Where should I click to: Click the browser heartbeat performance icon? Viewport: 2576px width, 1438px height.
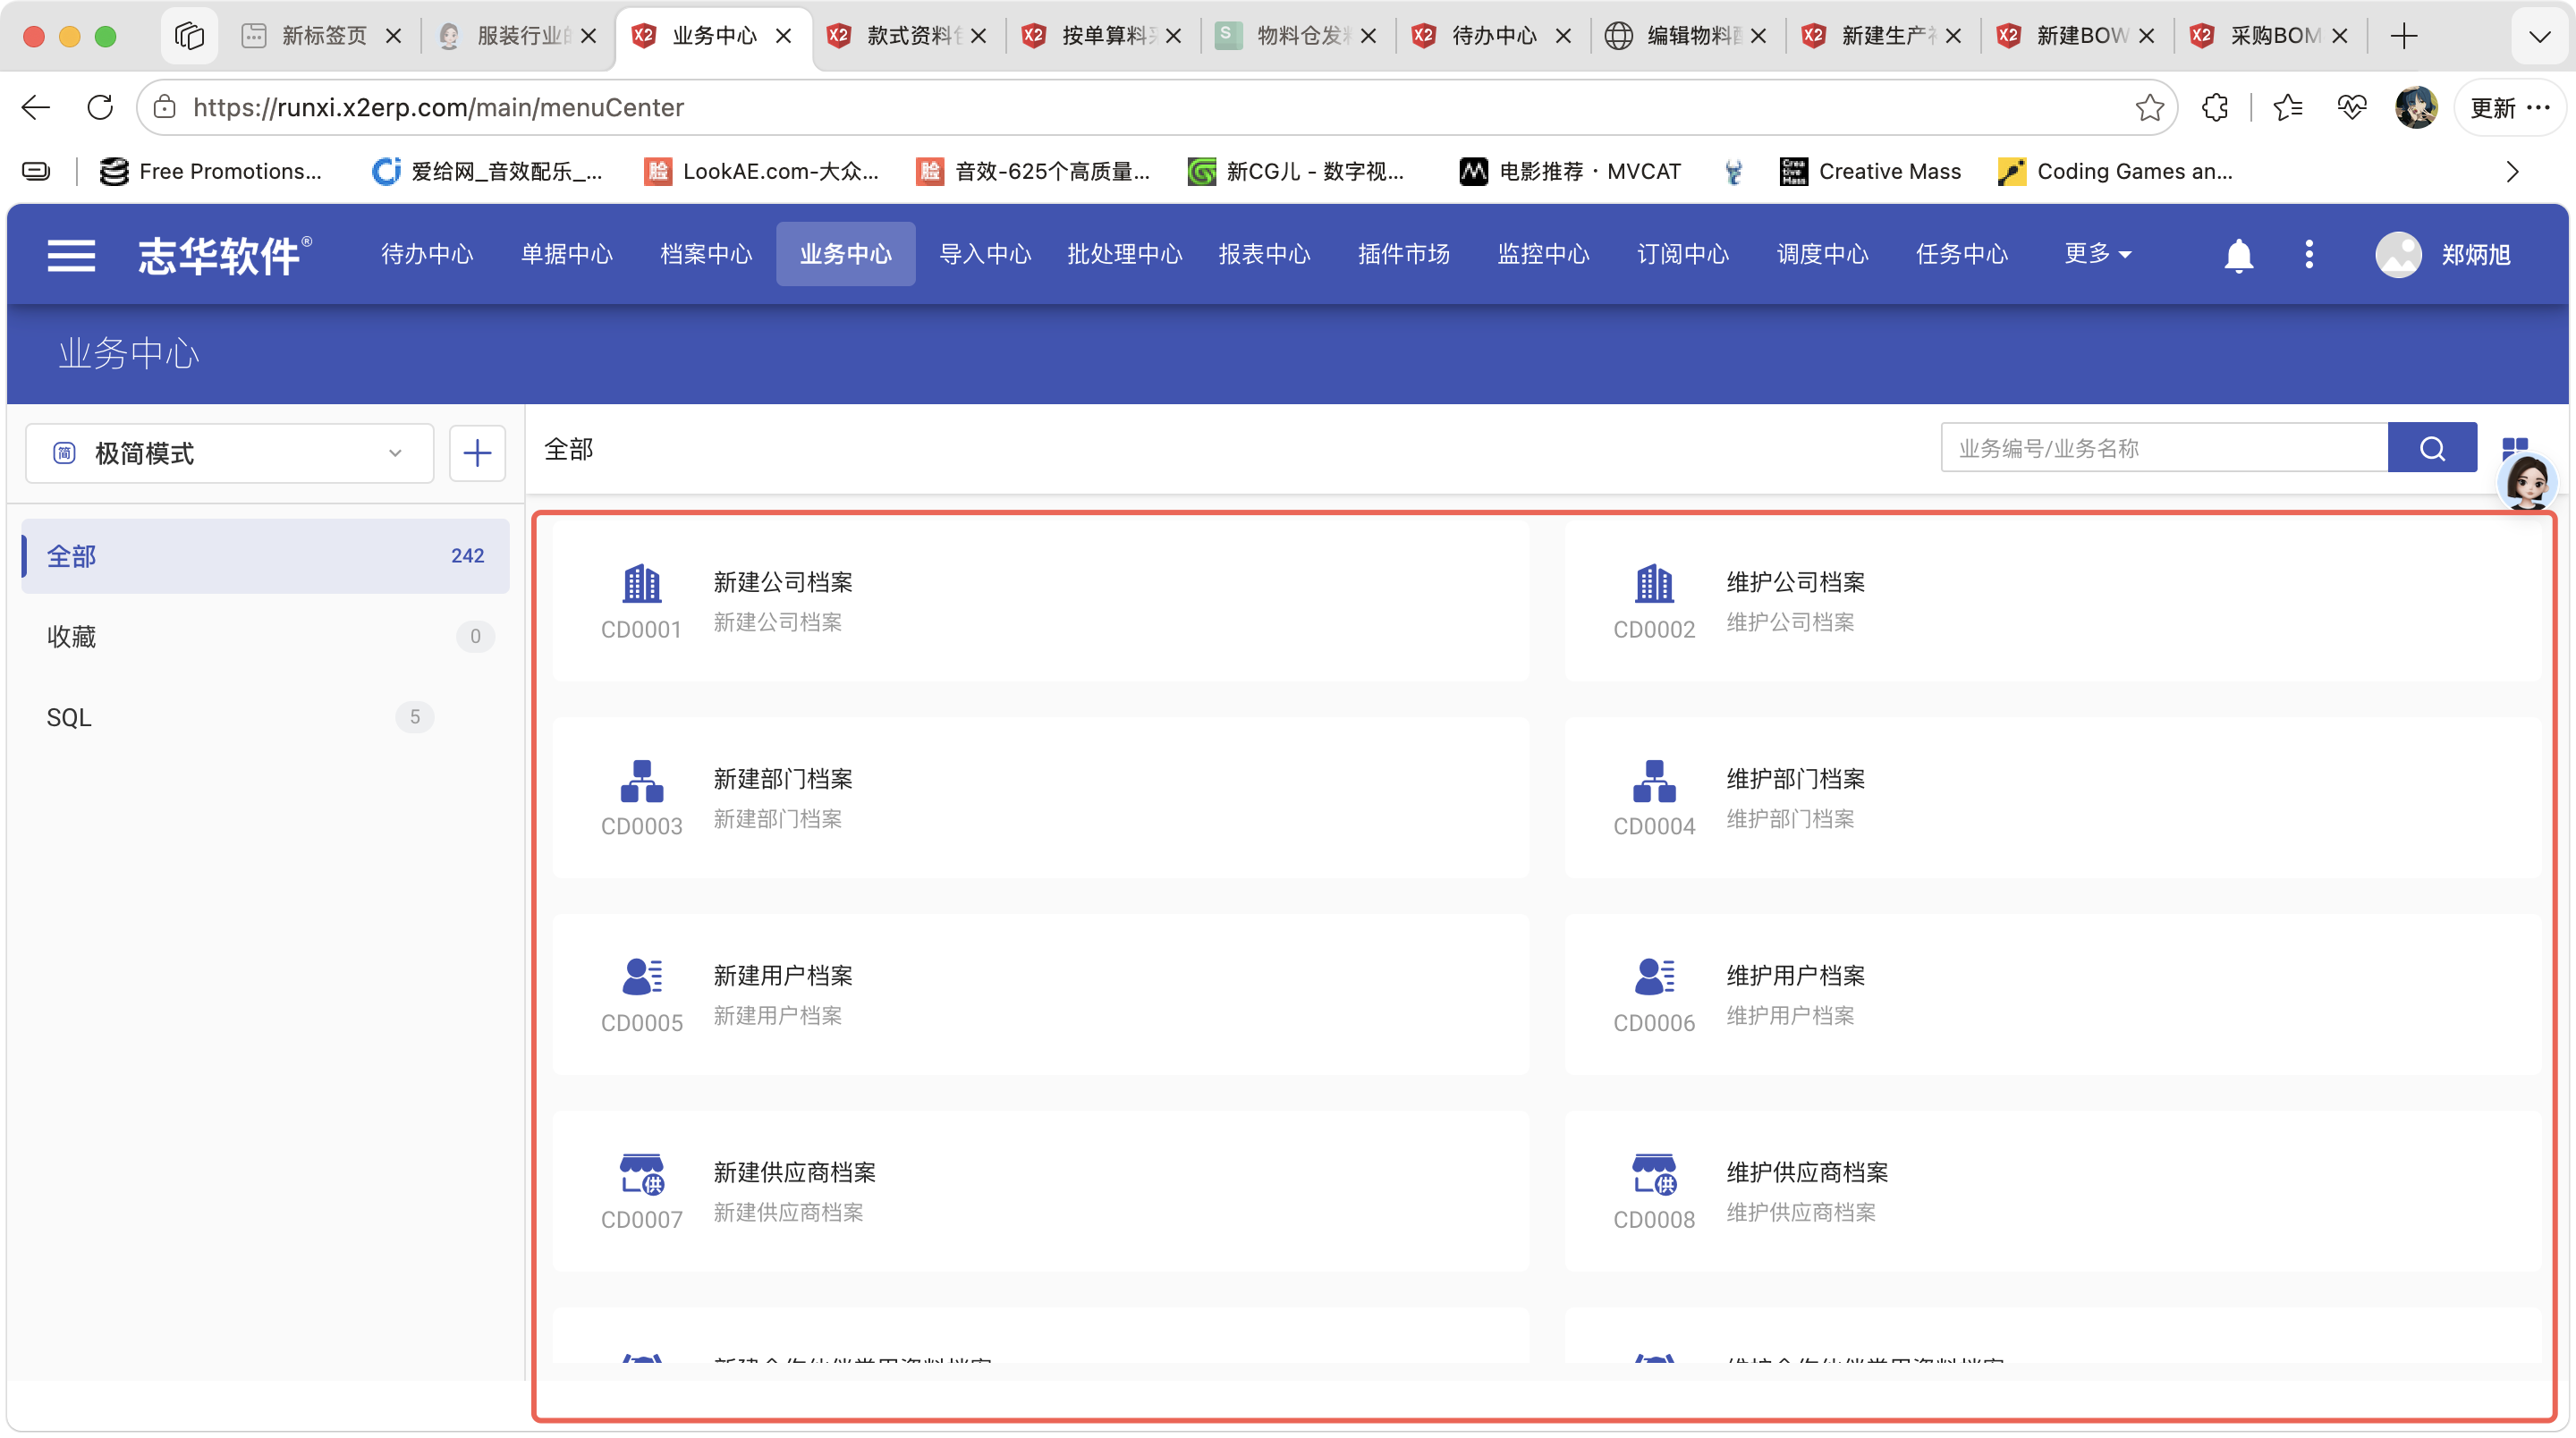click(x=2351, y=107)
